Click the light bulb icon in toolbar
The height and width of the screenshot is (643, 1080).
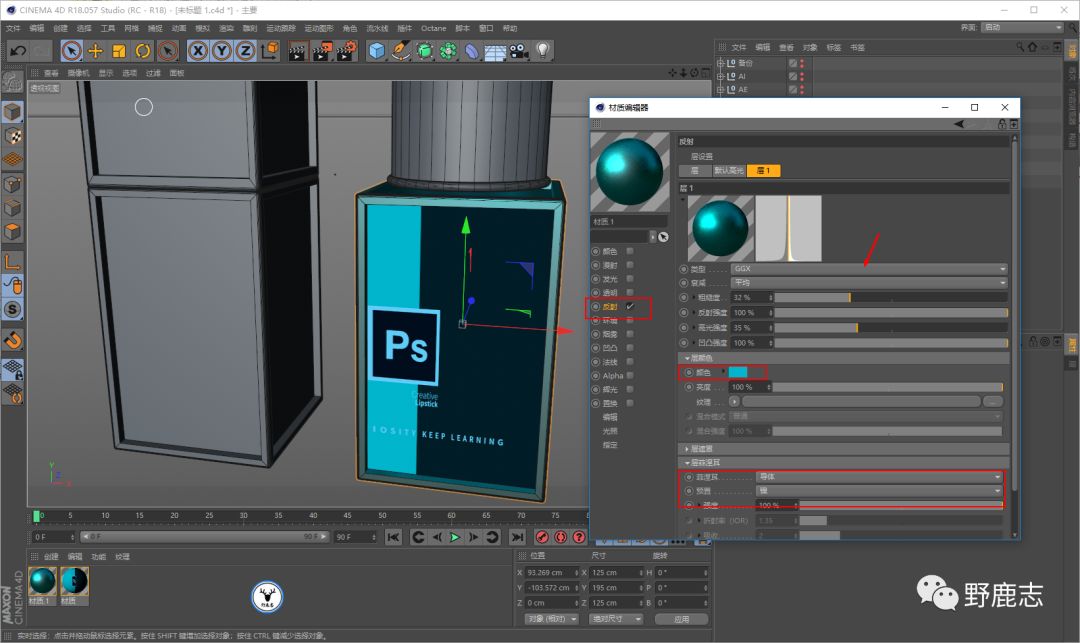pos(543,50)
